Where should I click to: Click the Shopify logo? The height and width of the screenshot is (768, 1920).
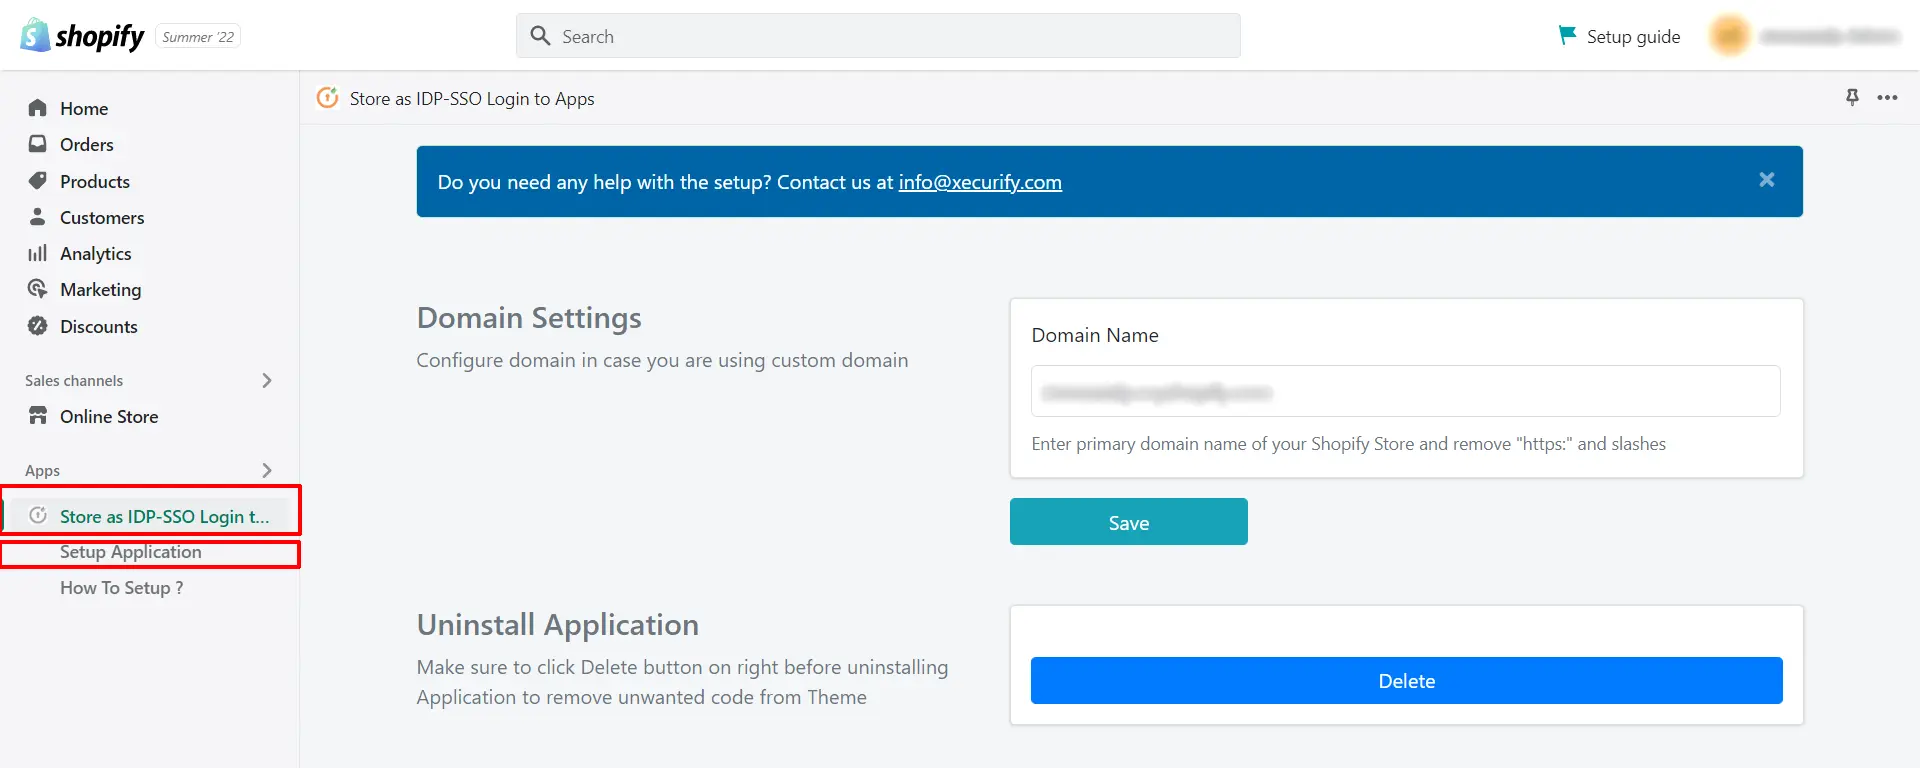(82, 36)
